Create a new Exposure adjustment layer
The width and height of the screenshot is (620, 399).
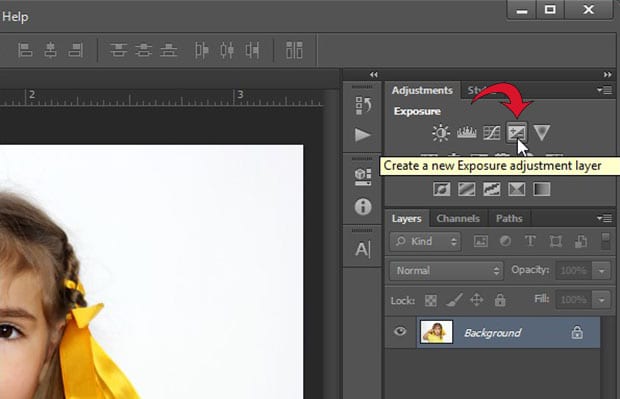point(516,132)
